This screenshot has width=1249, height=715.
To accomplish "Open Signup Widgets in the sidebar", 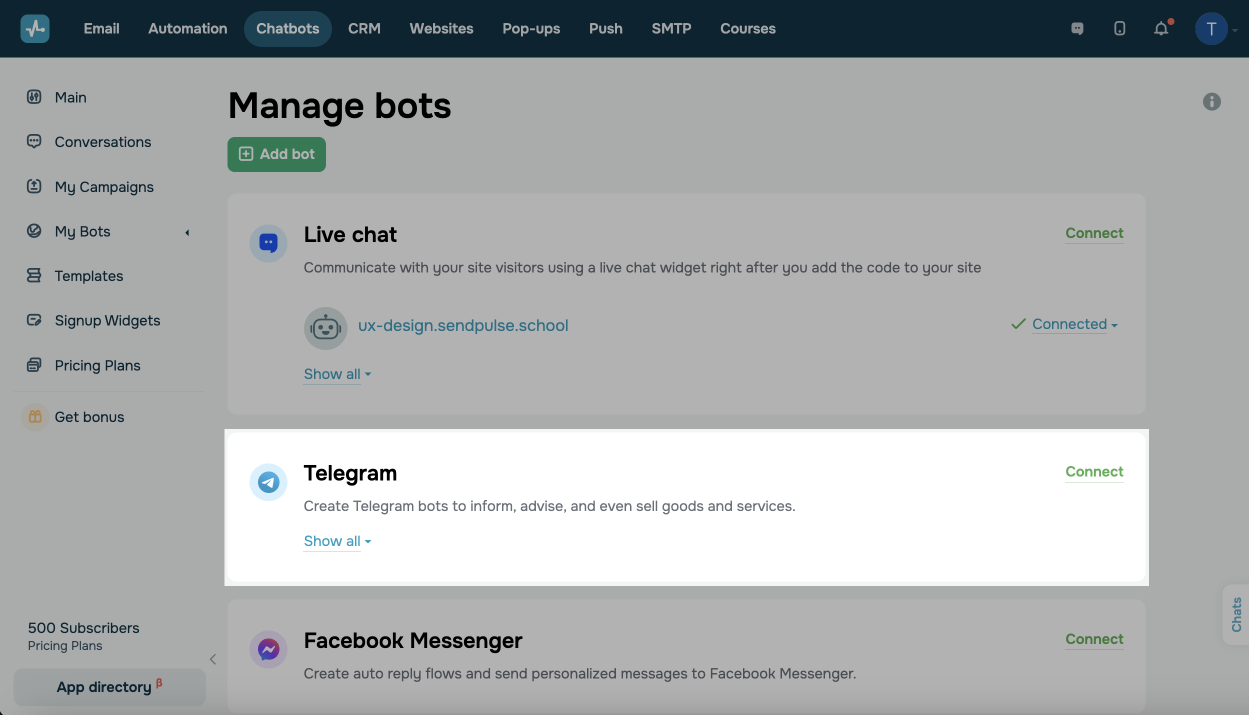I will click(x=107, y=321).
